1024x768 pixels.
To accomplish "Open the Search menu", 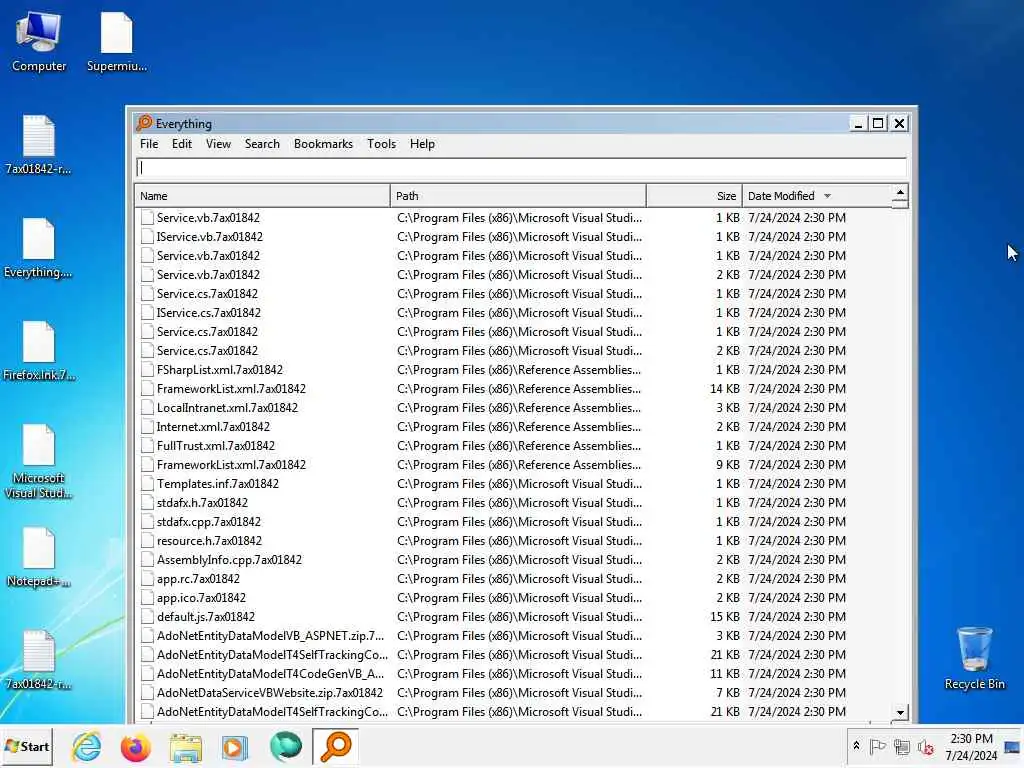I will 262,144.
